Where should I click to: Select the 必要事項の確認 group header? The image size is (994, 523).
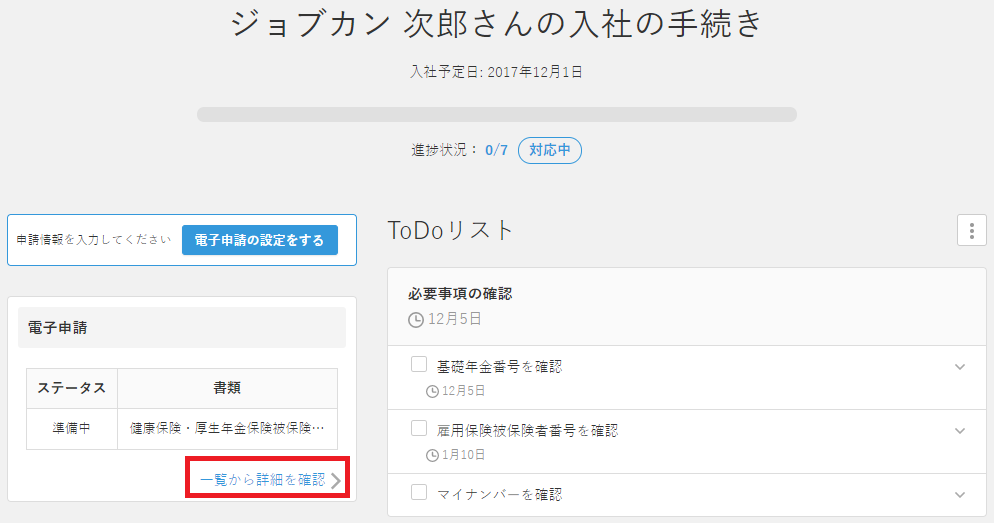[x=687, y=307]
